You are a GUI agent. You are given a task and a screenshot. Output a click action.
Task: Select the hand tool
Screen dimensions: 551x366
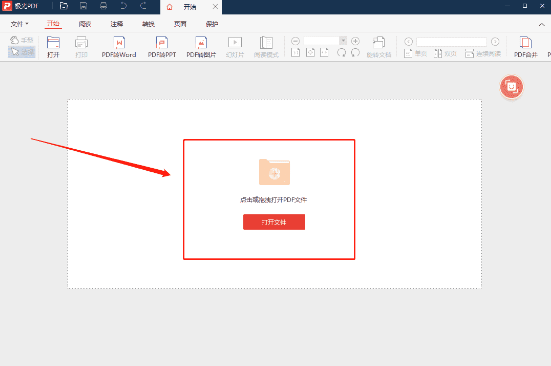pyautogui.click(x=21, y=40)
